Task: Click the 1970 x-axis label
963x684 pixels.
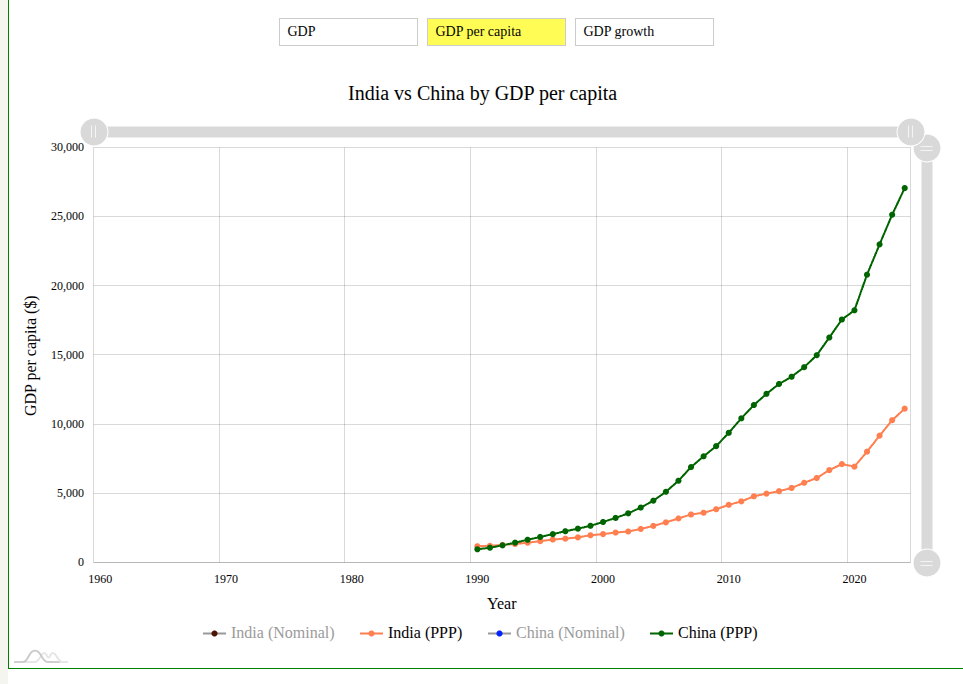Action: (x=226, y=579)
